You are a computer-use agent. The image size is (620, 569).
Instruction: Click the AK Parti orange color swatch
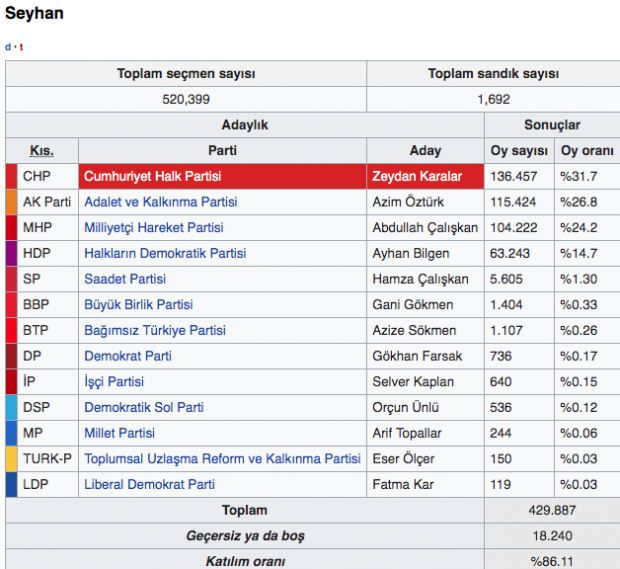pos(11,202)
